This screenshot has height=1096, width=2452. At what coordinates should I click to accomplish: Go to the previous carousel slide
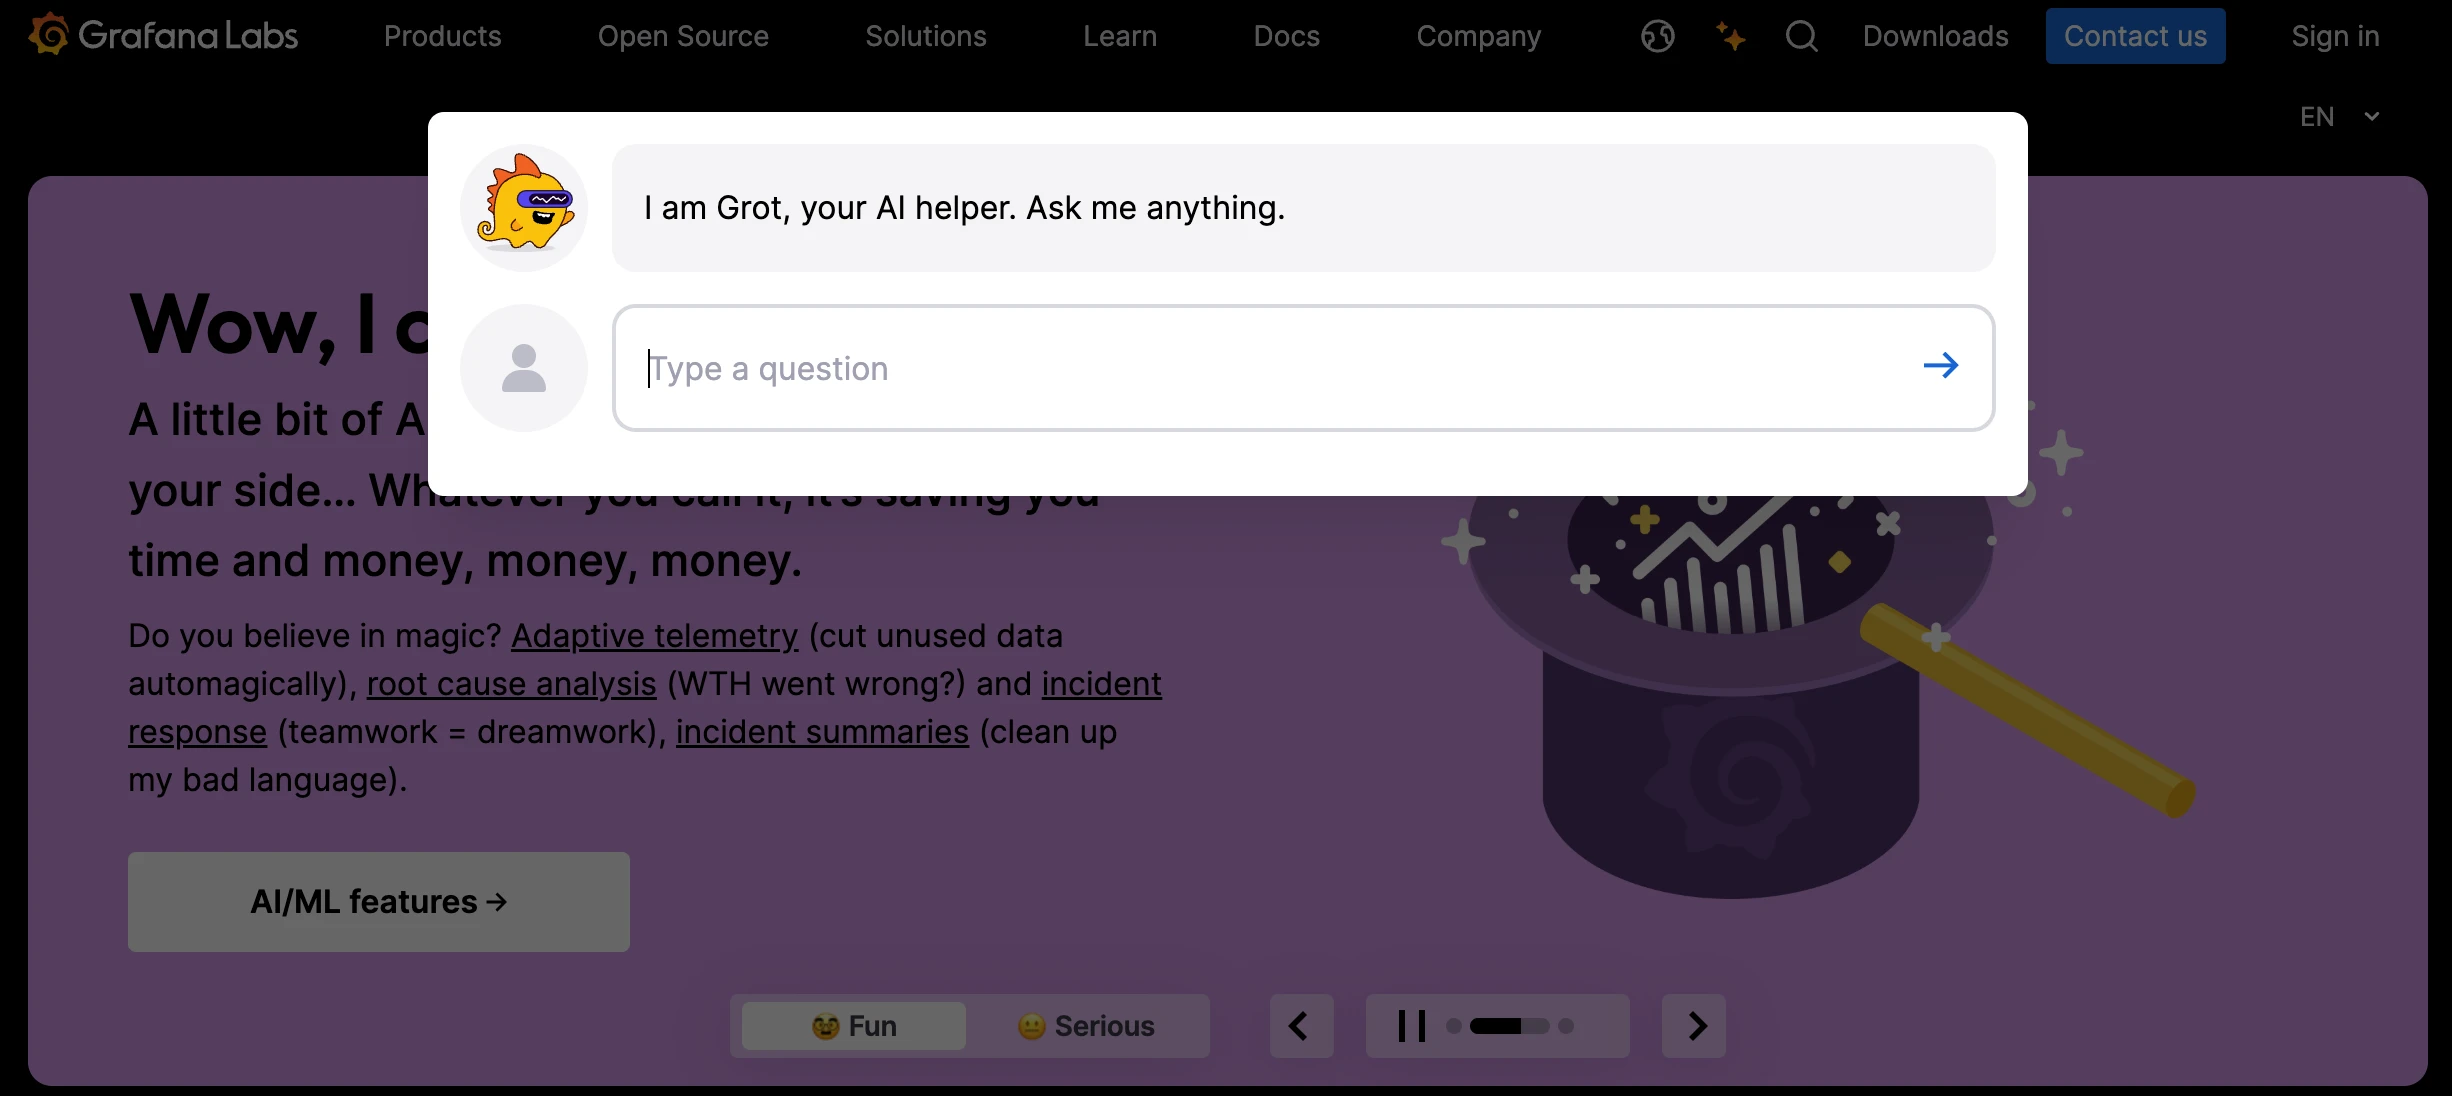[x=1300, y=1026]
